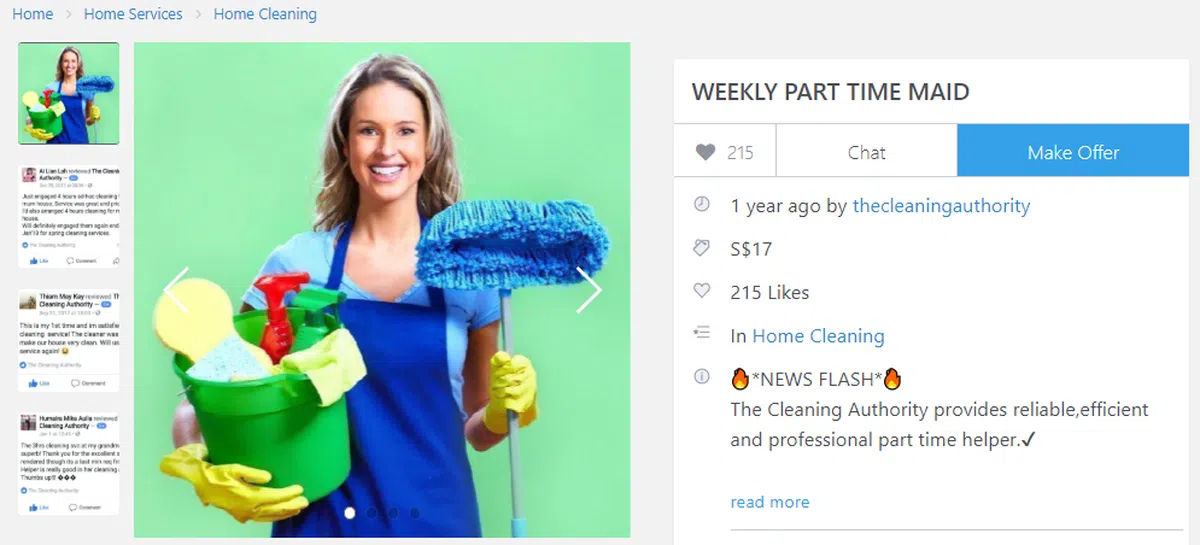
Task: Open the Chat button
Action: tap(866, 152)
